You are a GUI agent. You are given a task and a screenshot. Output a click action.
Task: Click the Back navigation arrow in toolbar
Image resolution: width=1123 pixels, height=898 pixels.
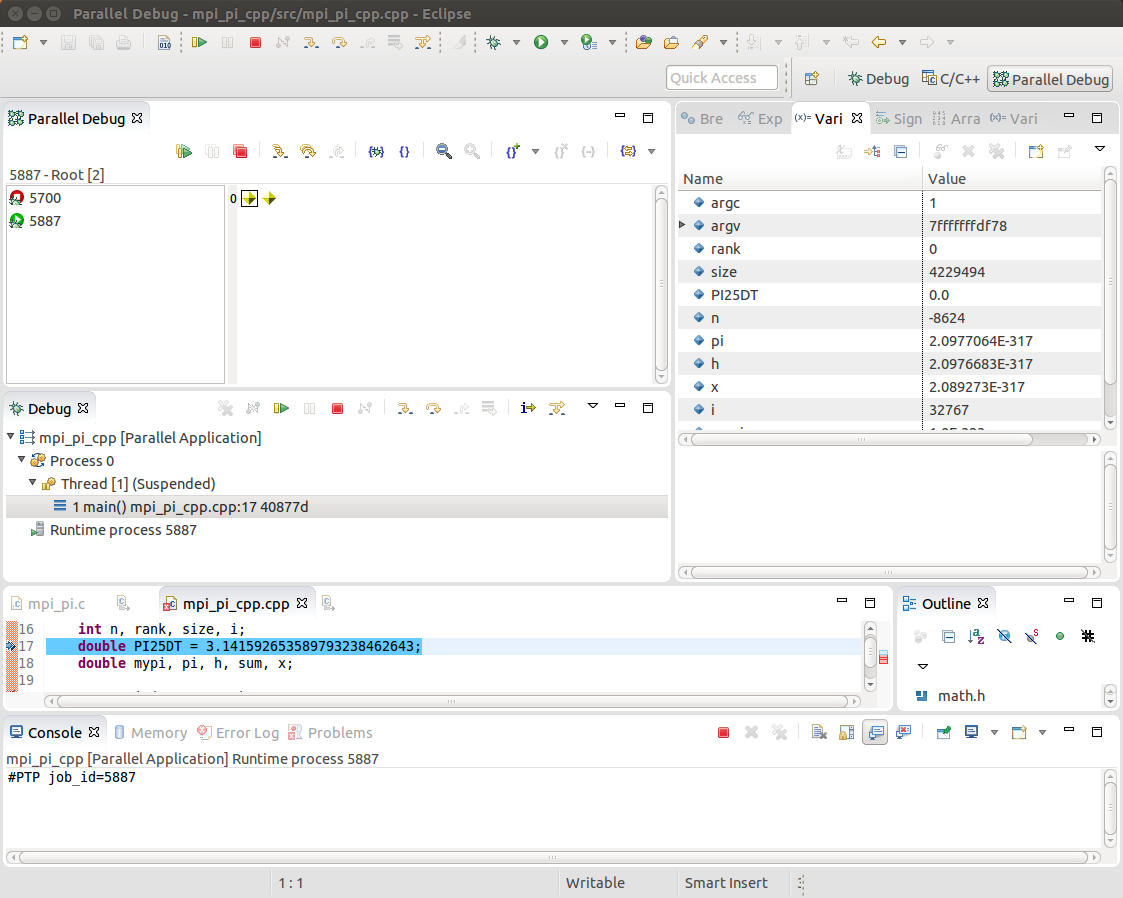pyautogui.click(x=879, y=42)
